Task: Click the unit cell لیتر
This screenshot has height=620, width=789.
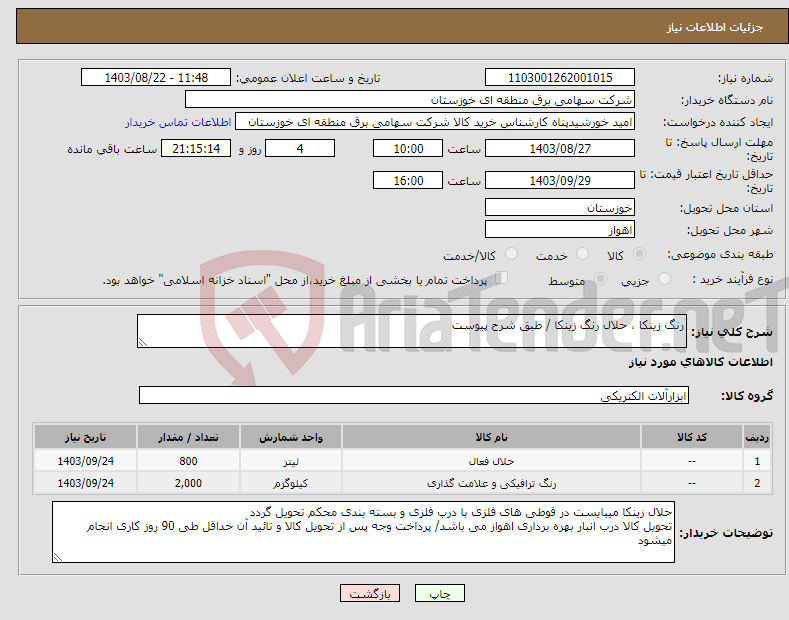Action: [291, 461]
